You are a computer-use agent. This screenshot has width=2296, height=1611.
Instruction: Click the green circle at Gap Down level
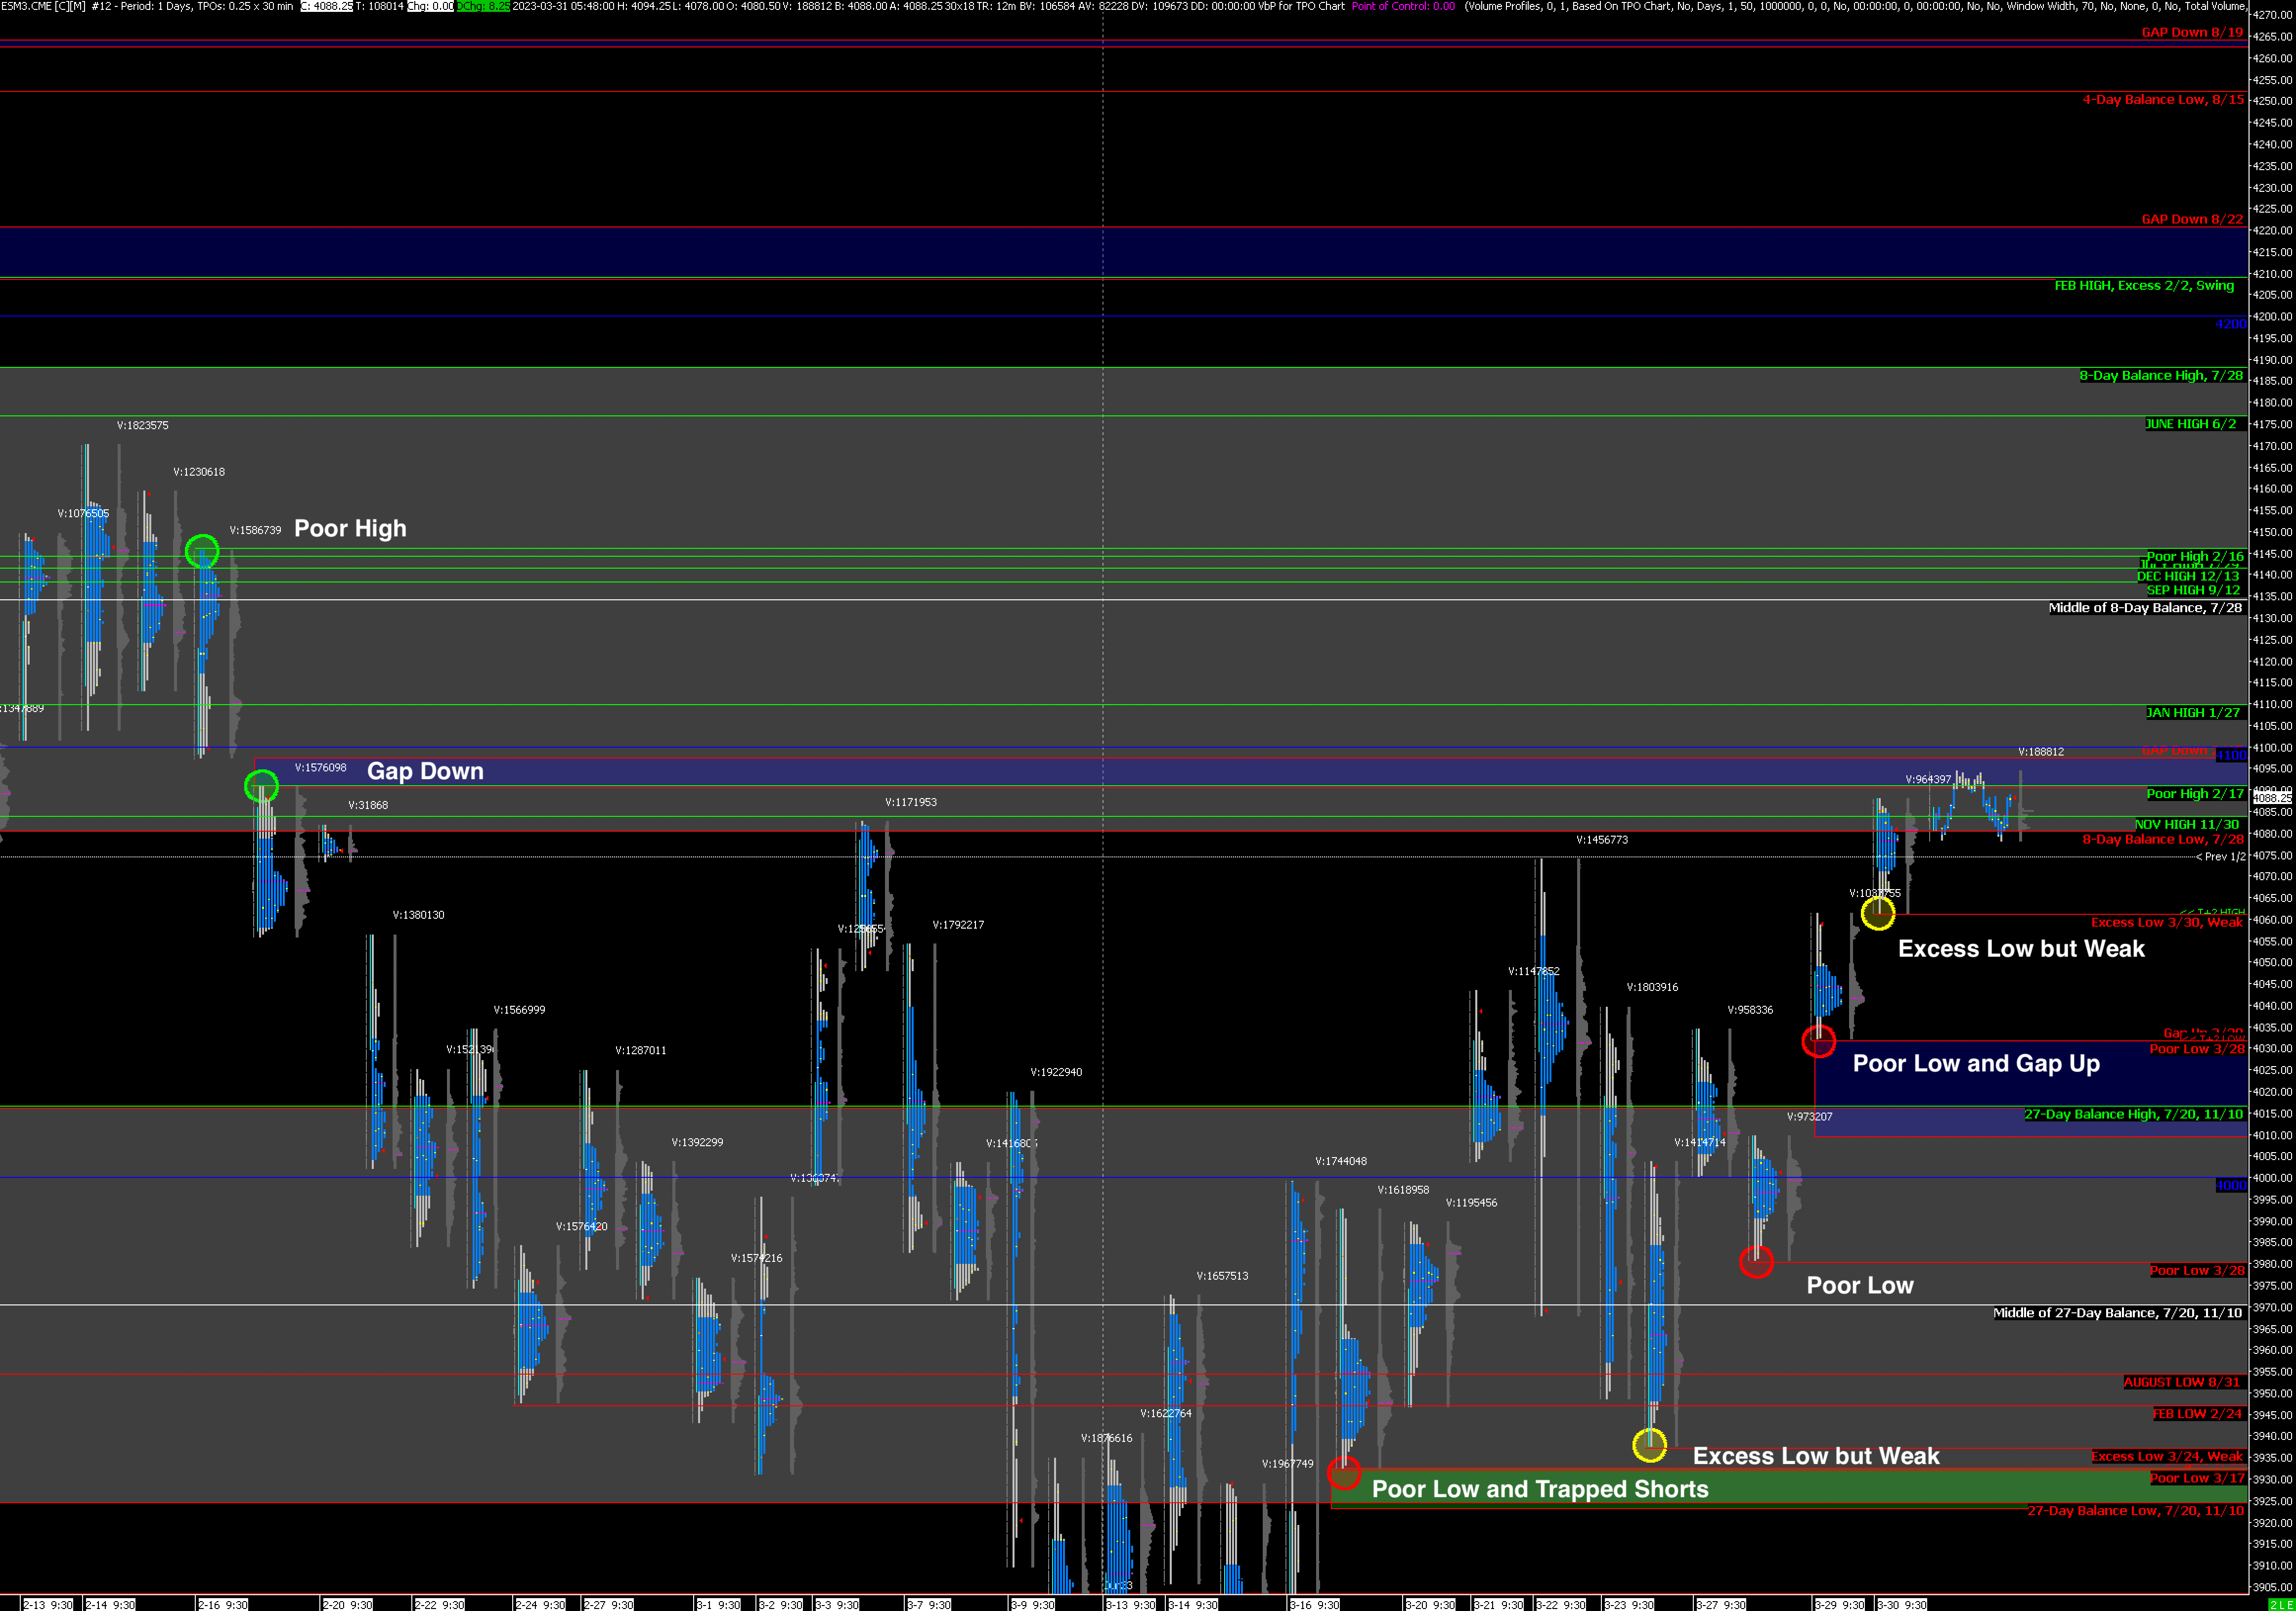coord(261,786)
